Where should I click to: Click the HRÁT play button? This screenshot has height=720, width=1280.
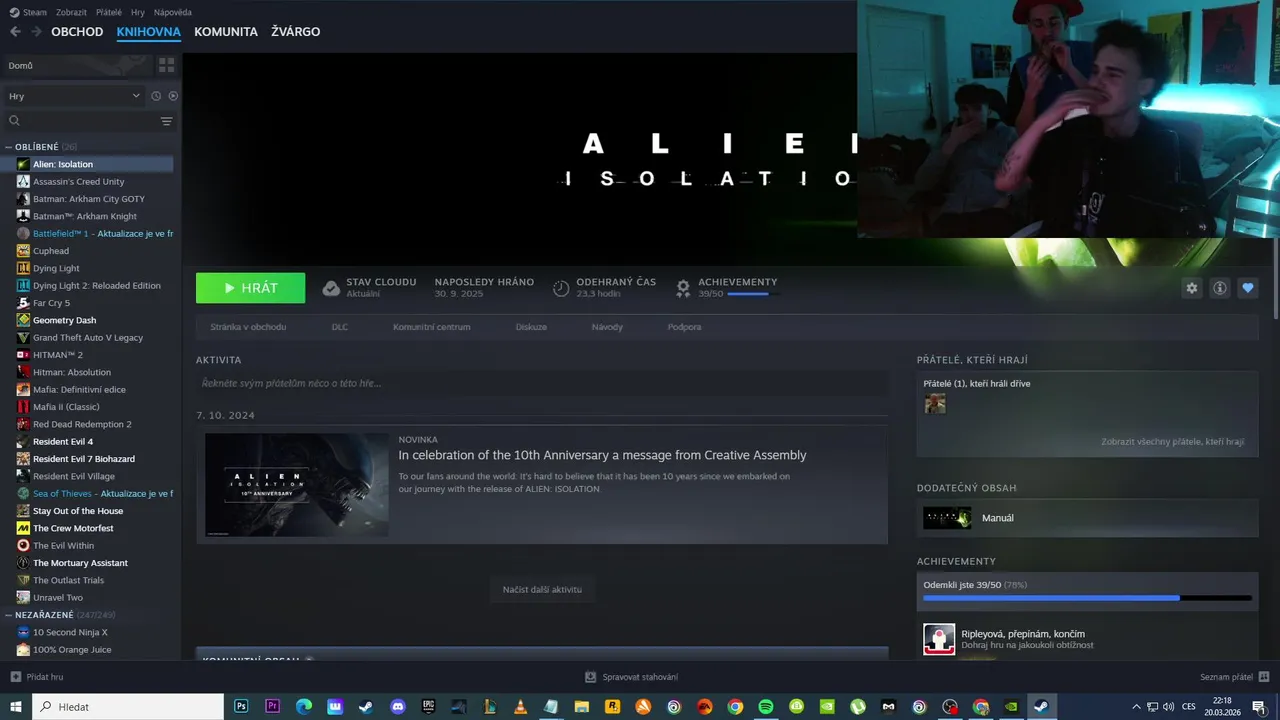[x=250, y=288]
